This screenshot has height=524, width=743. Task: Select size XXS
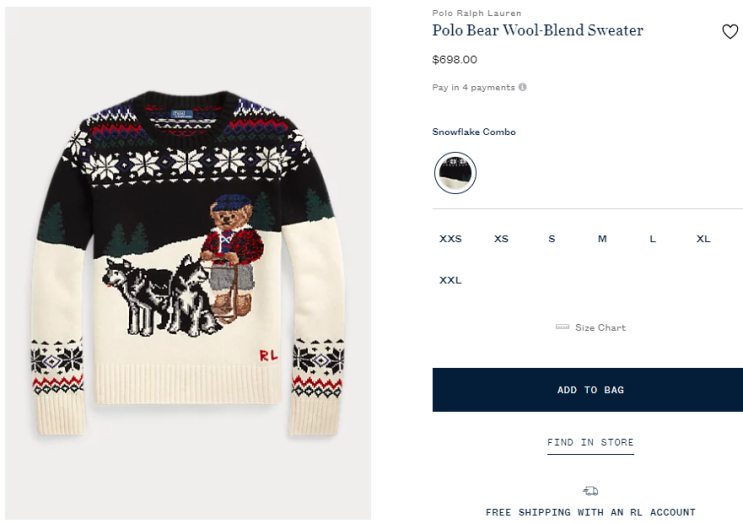[451, 239]
